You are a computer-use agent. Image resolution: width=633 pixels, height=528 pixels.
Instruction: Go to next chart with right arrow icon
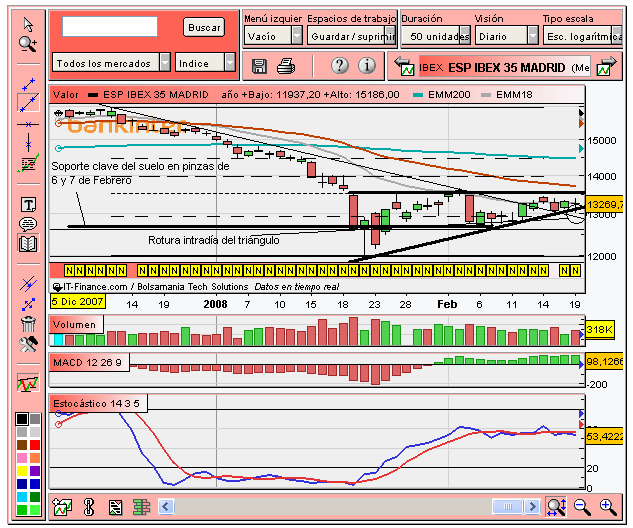606,66
